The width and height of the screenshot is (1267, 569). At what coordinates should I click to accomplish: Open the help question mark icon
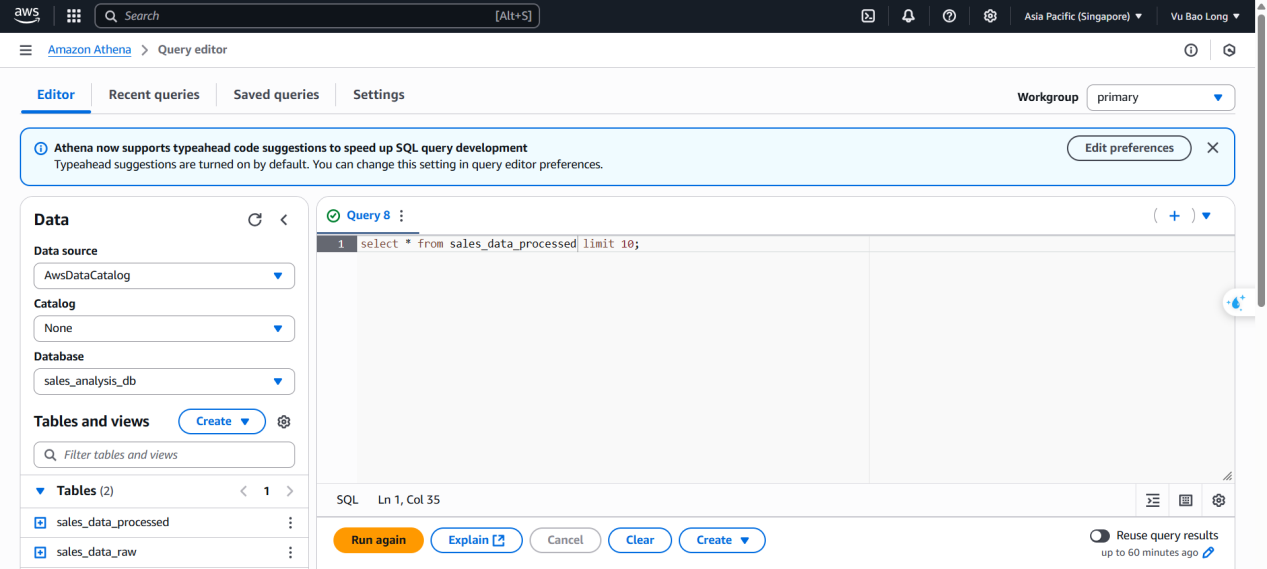(x=949, y=16)
